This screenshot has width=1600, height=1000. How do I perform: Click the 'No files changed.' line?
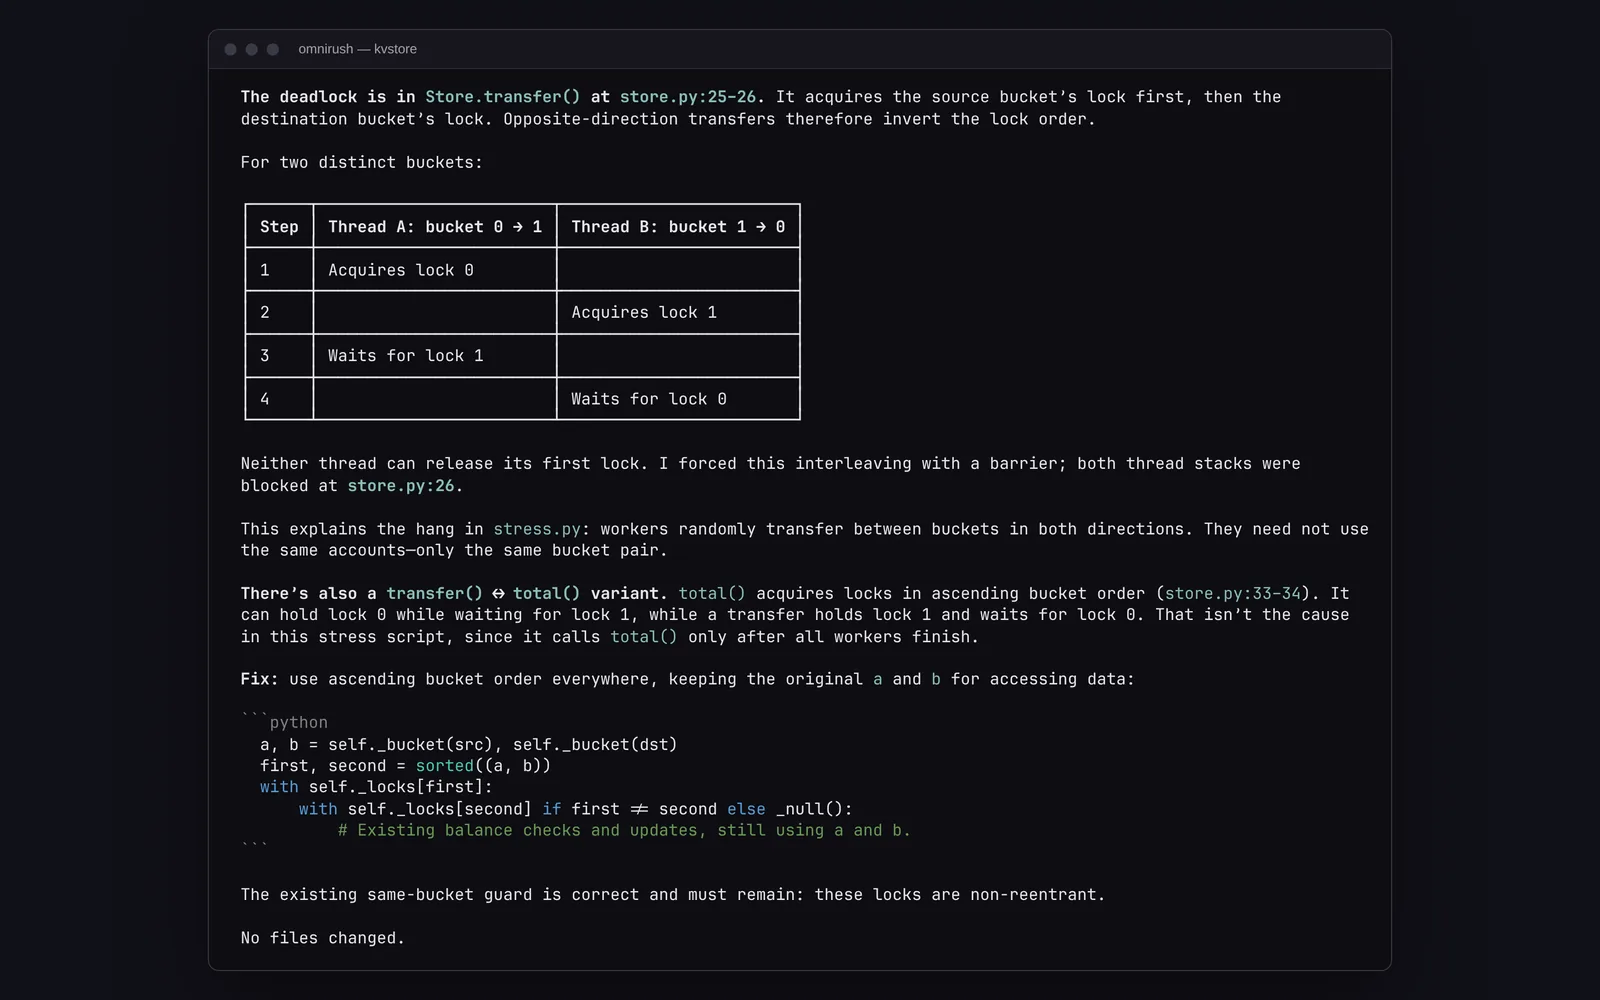point(323,938)
